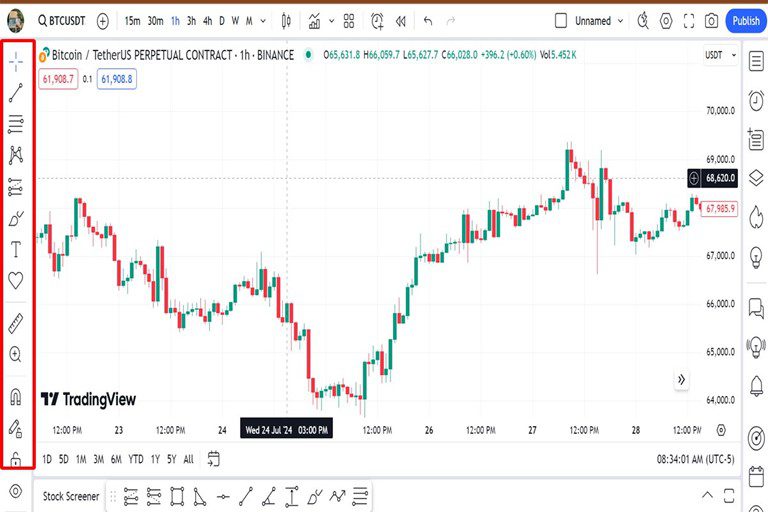768x512 pixels.
Task: Click the Publish button
Action: (746, 21)
